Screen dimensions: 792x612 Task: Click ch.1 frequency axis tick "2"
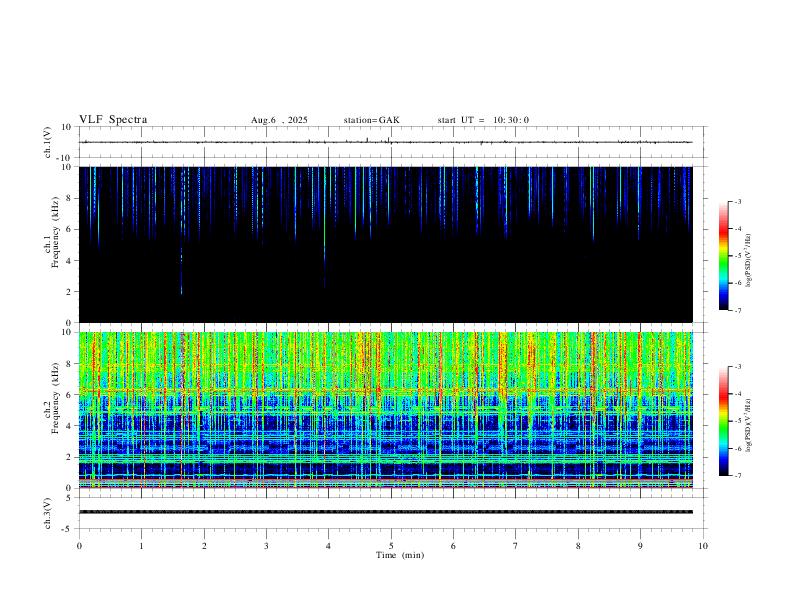(69, 291)
